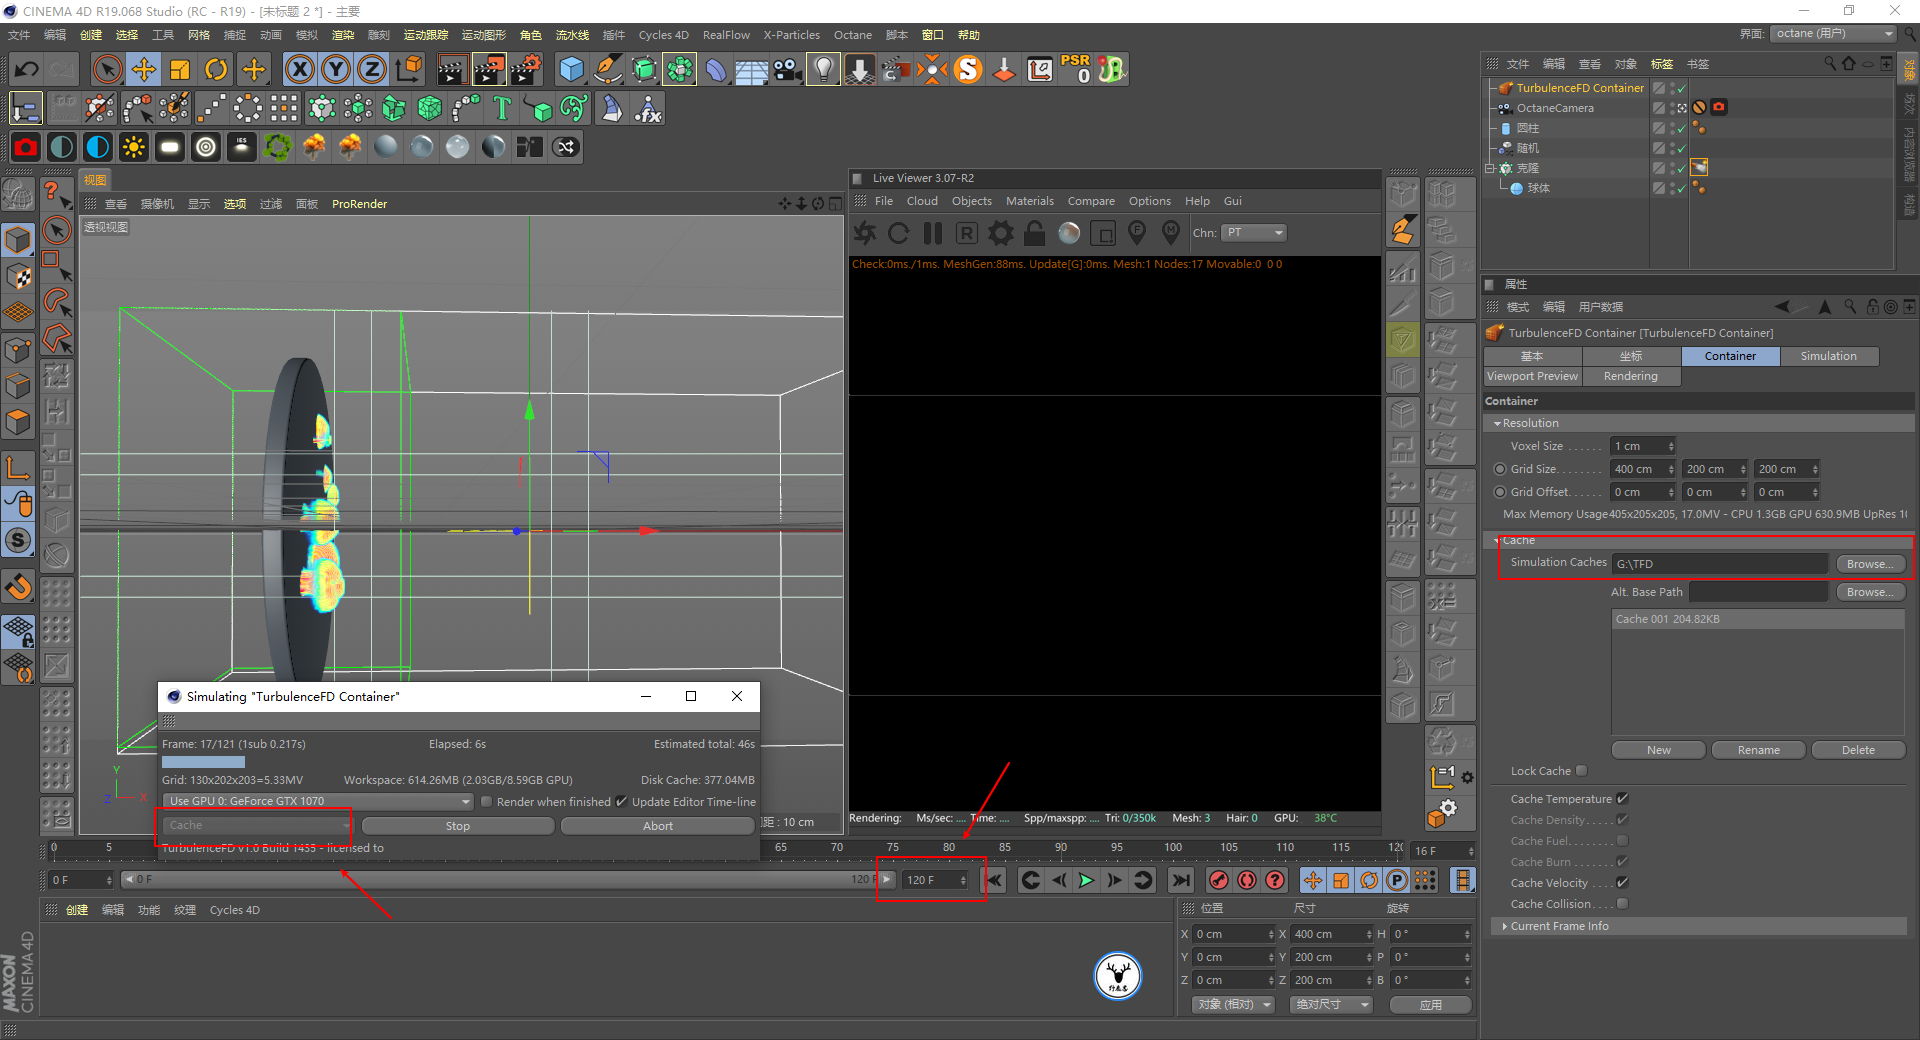The width and height of the screenshot is (1920, 1040).
Task: Click the Undo arrow icon
Action: (x=27, y=69)
